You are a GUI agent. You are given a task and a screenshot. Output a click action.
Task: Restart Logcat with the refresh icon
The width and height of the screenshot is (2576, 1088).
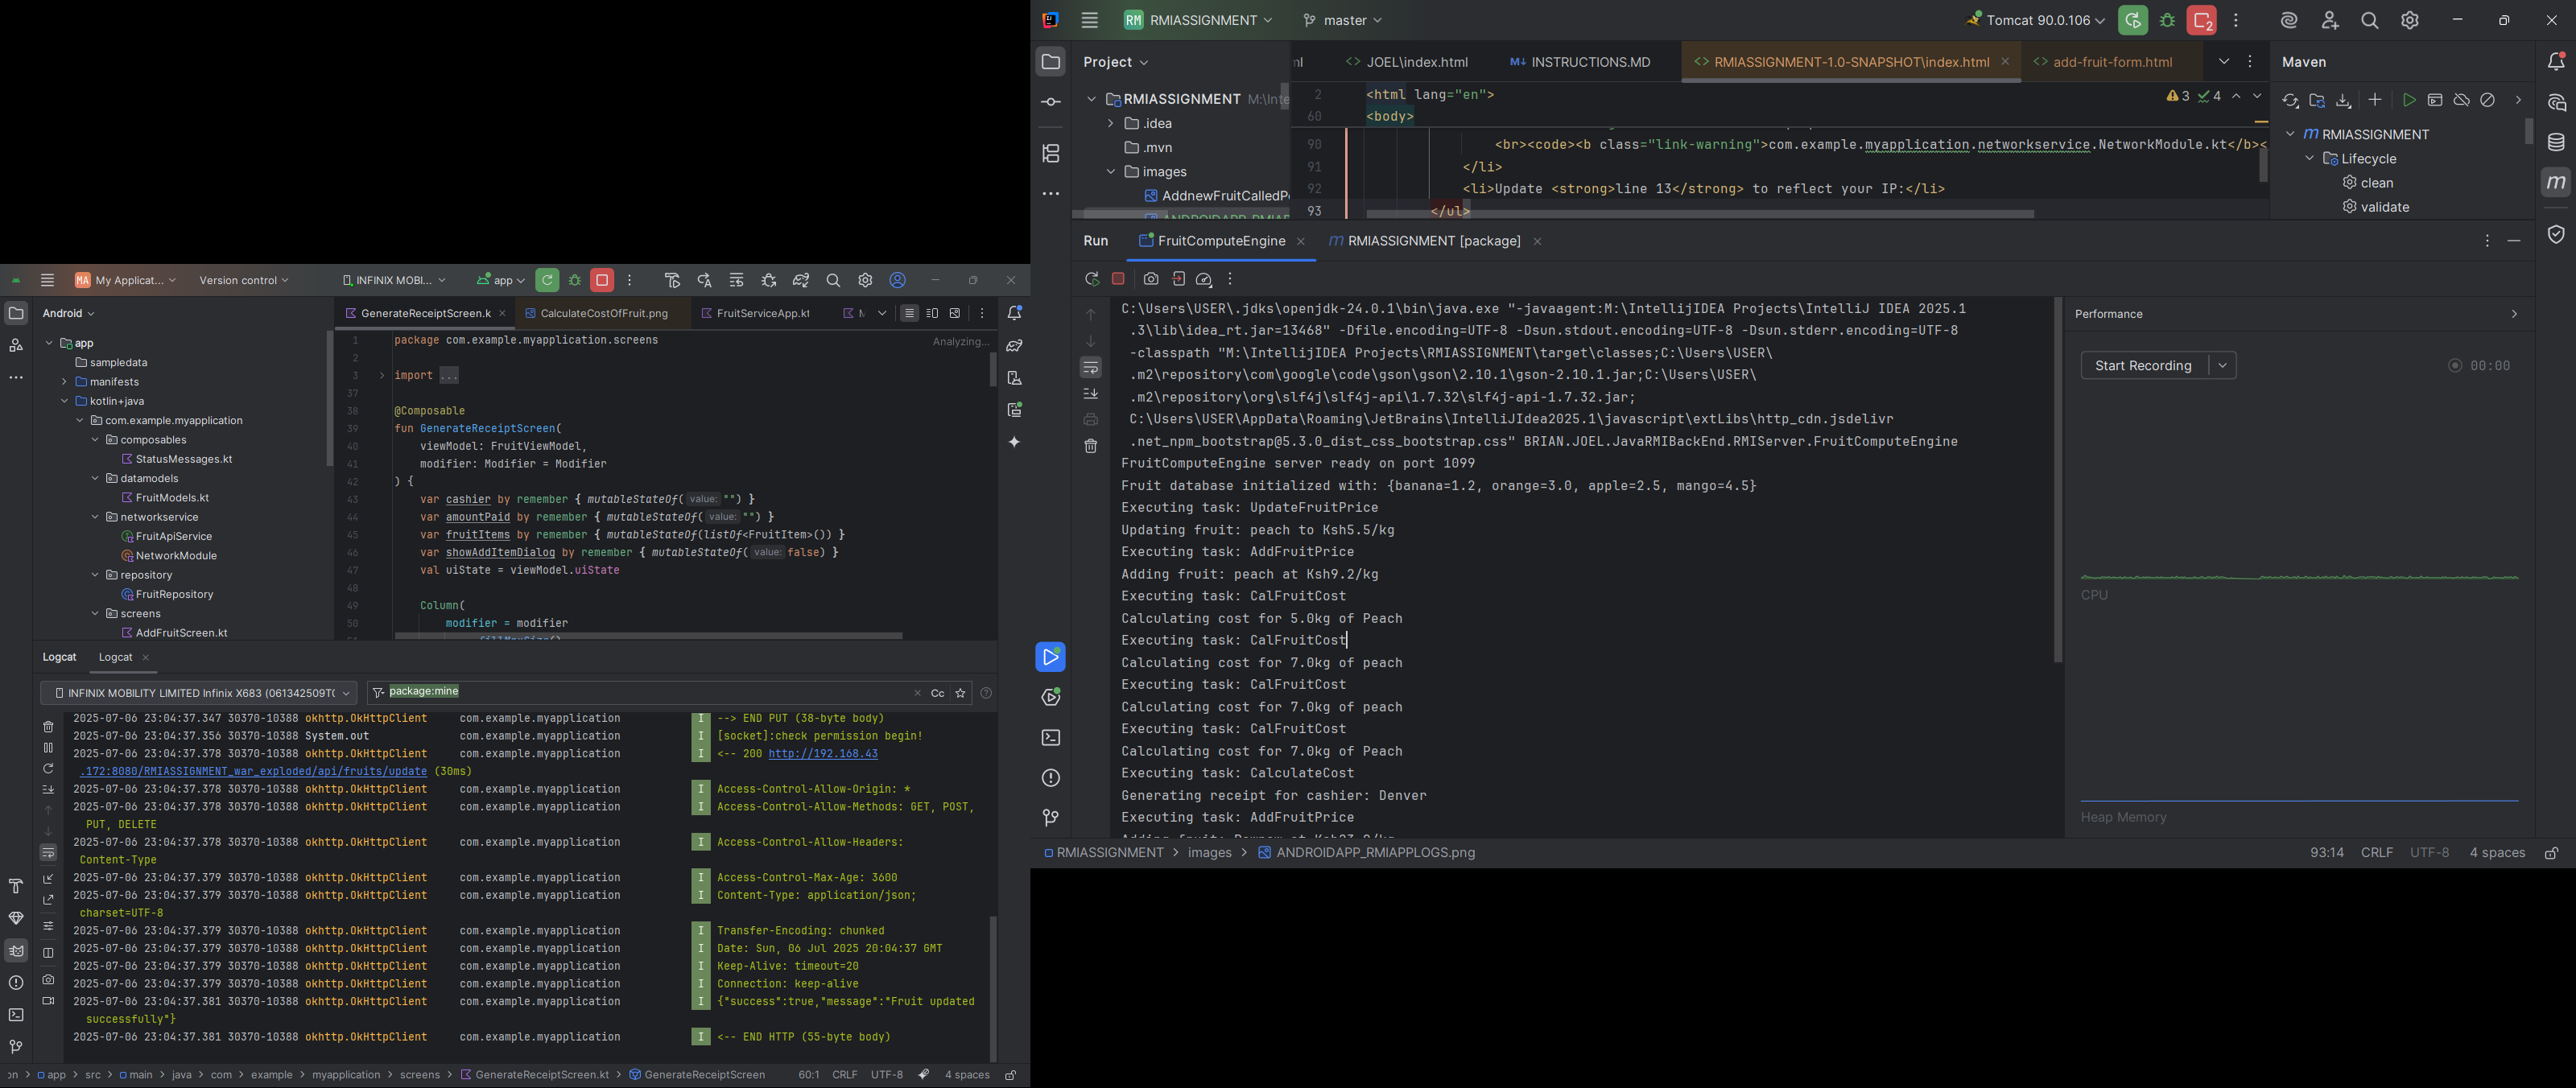click(x=48, y=769)
